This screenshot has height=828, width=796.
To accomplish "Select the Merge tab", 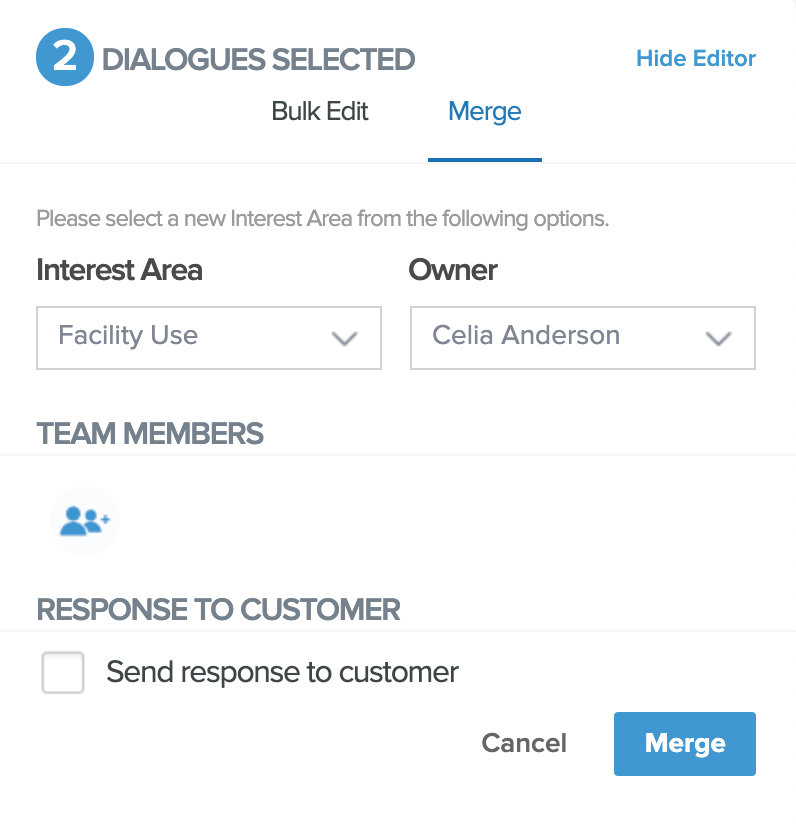I will (485, 111).
